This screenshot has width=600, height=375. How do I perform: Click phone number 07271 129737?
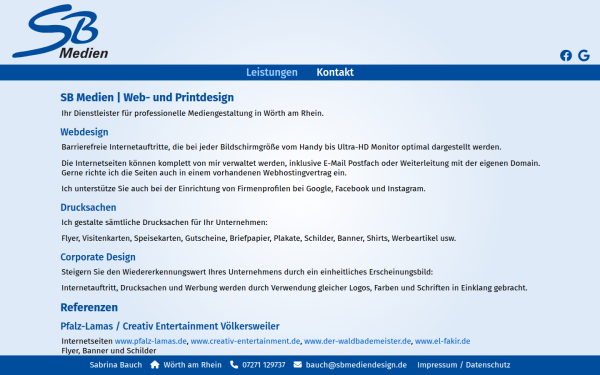click(264, 365)
